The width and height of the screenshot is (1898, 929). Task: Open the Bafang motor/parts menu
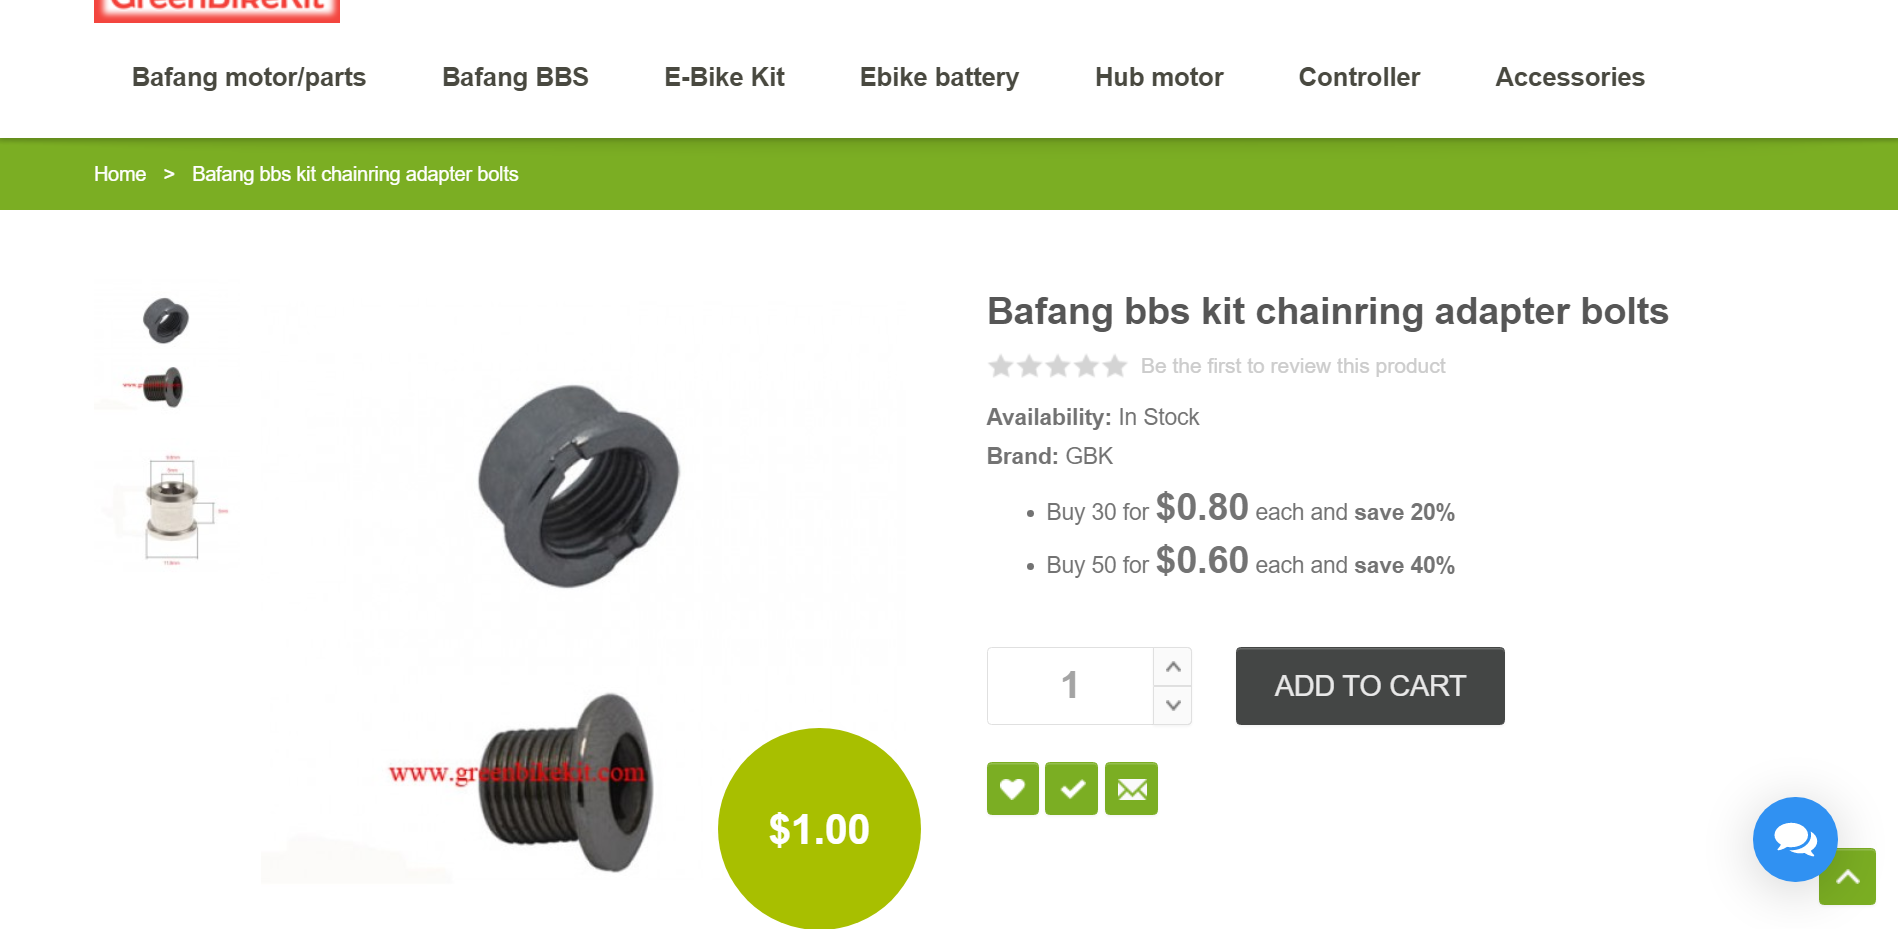pyautogui.click(x=249, y=77)
